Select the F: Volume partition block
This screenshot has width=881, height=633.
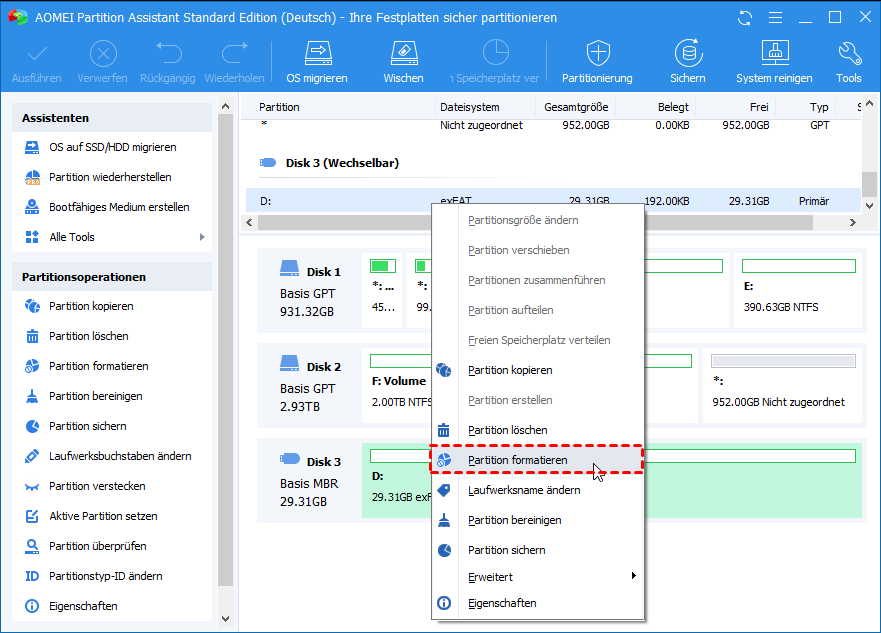[x=398, y=386]
